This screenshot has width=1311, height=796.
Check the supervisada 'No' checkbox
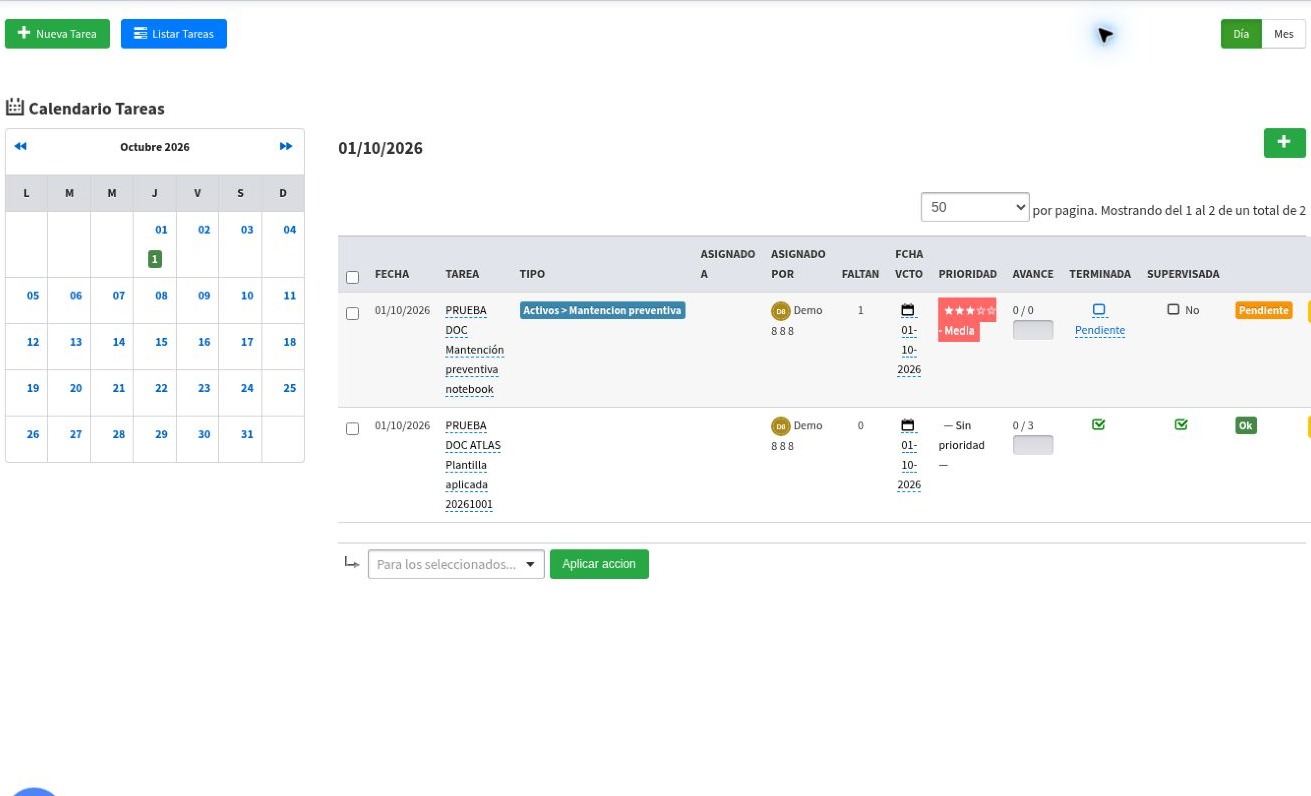click(1174, 310)
